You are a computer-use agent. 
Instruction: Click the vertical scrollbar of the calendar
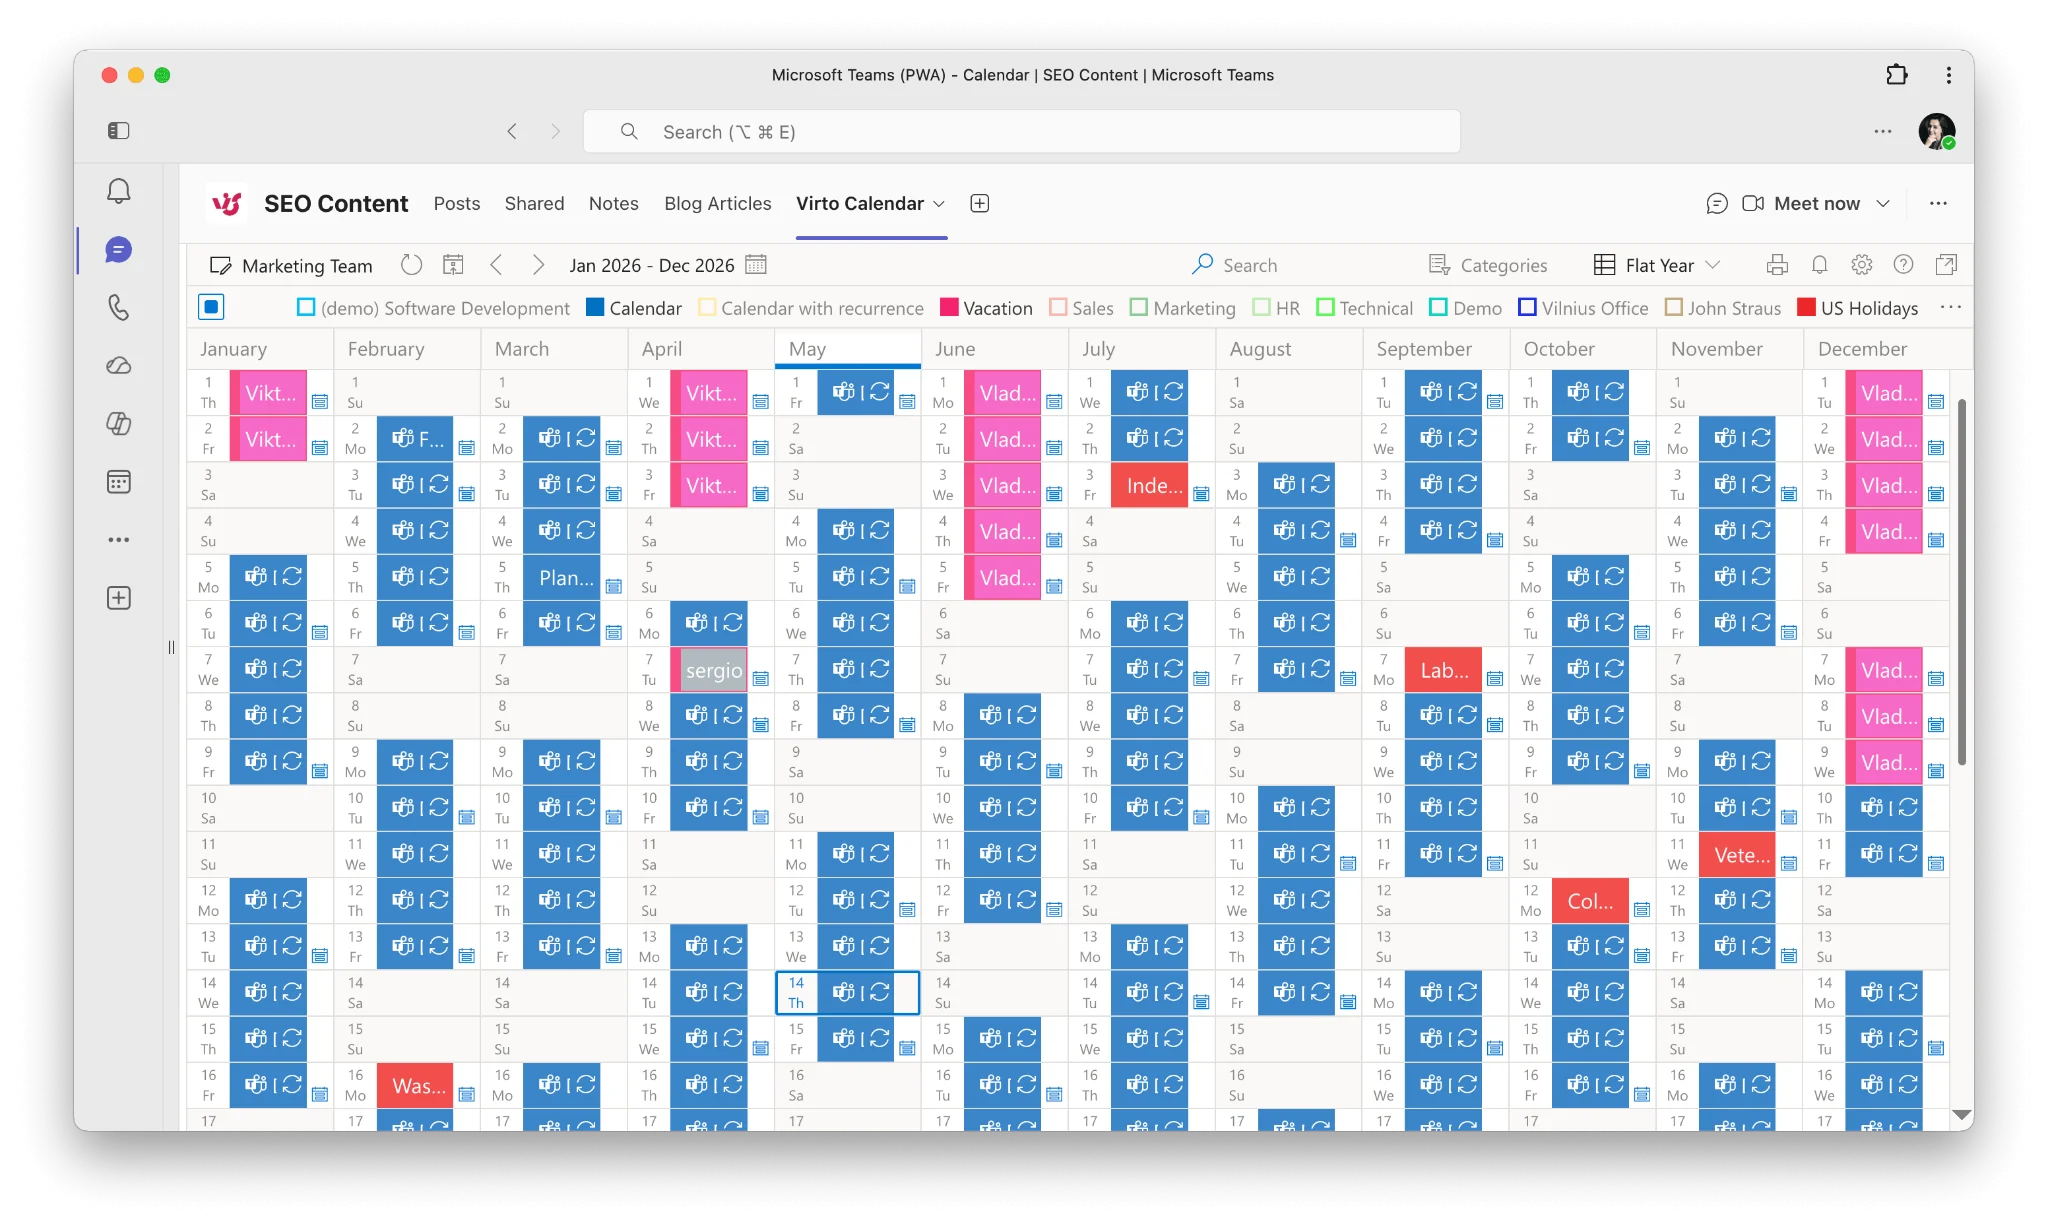coord(1961,580)
